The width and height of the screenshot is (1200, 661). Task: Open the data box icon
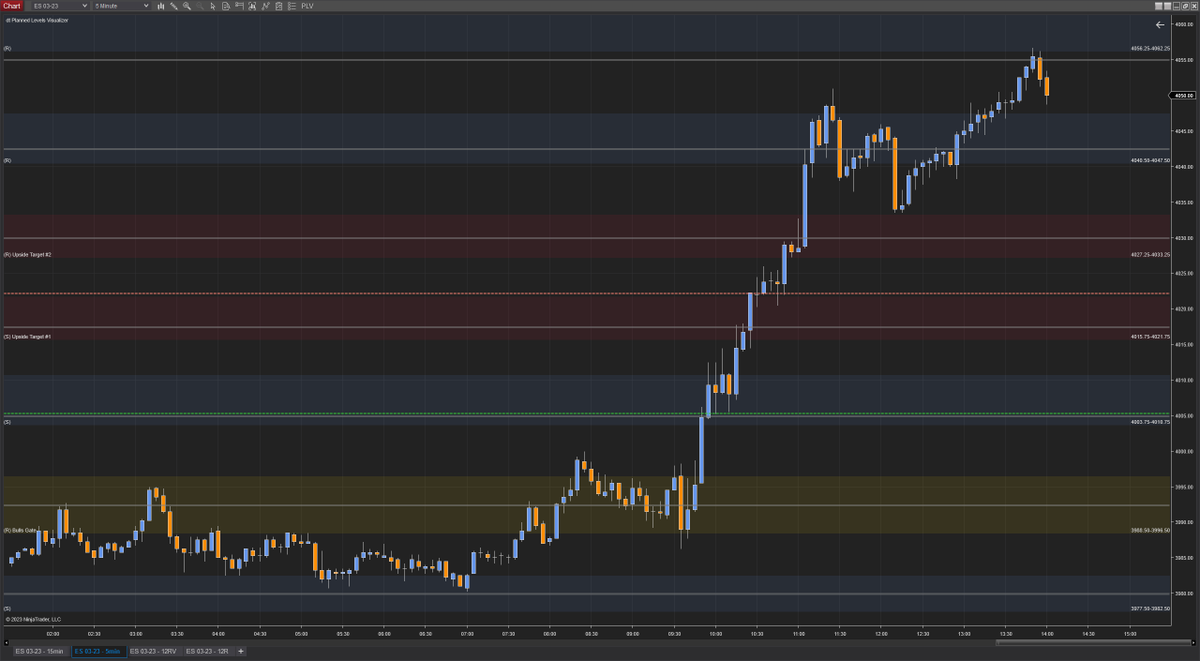point(251,6)
